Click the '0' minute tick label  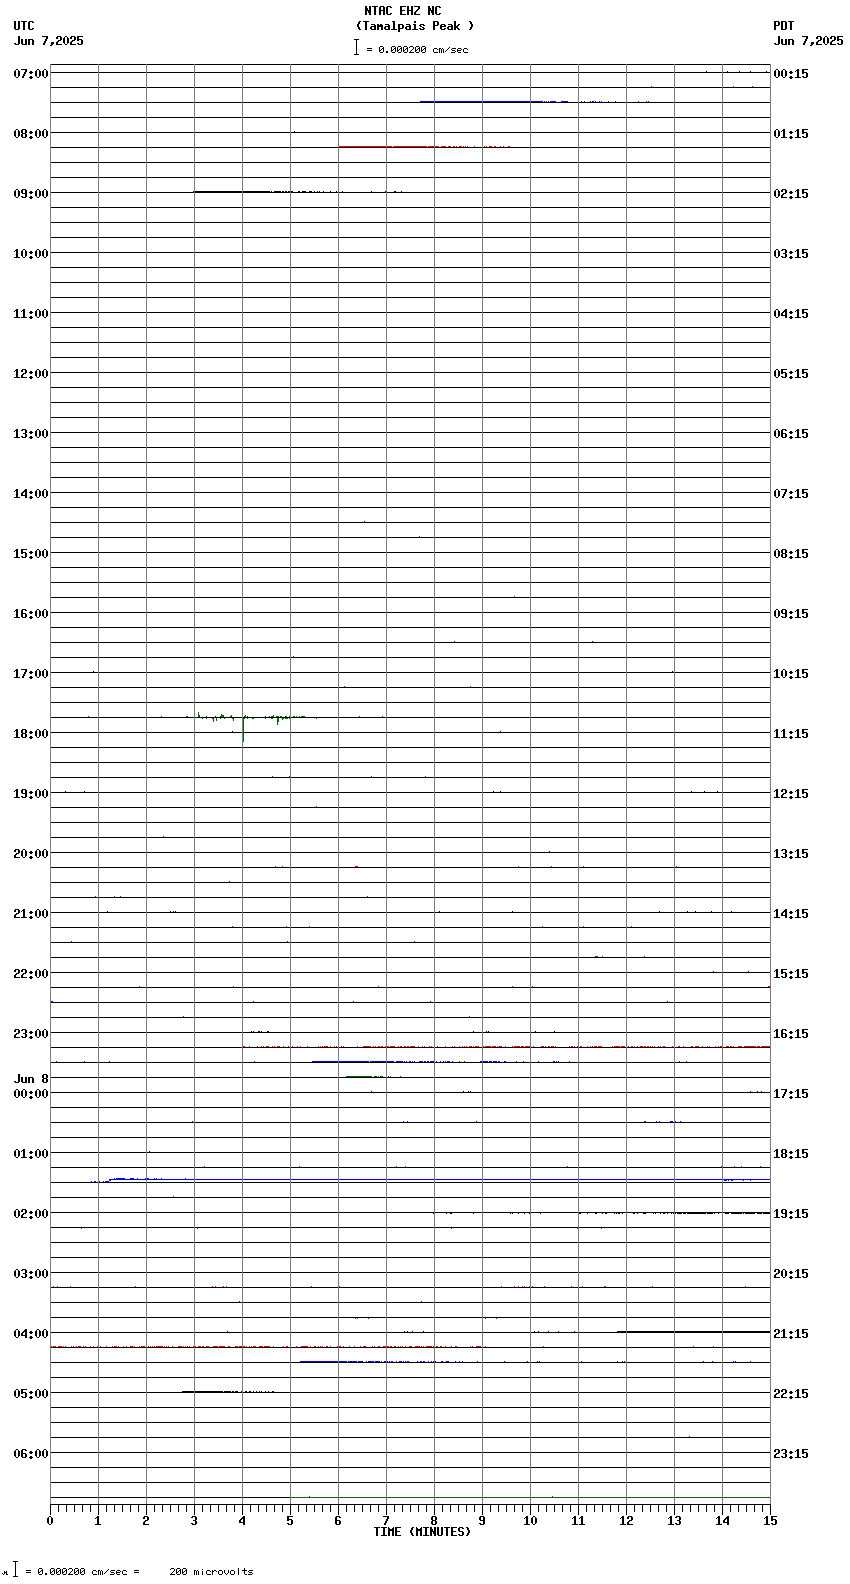coord(50,1521)
